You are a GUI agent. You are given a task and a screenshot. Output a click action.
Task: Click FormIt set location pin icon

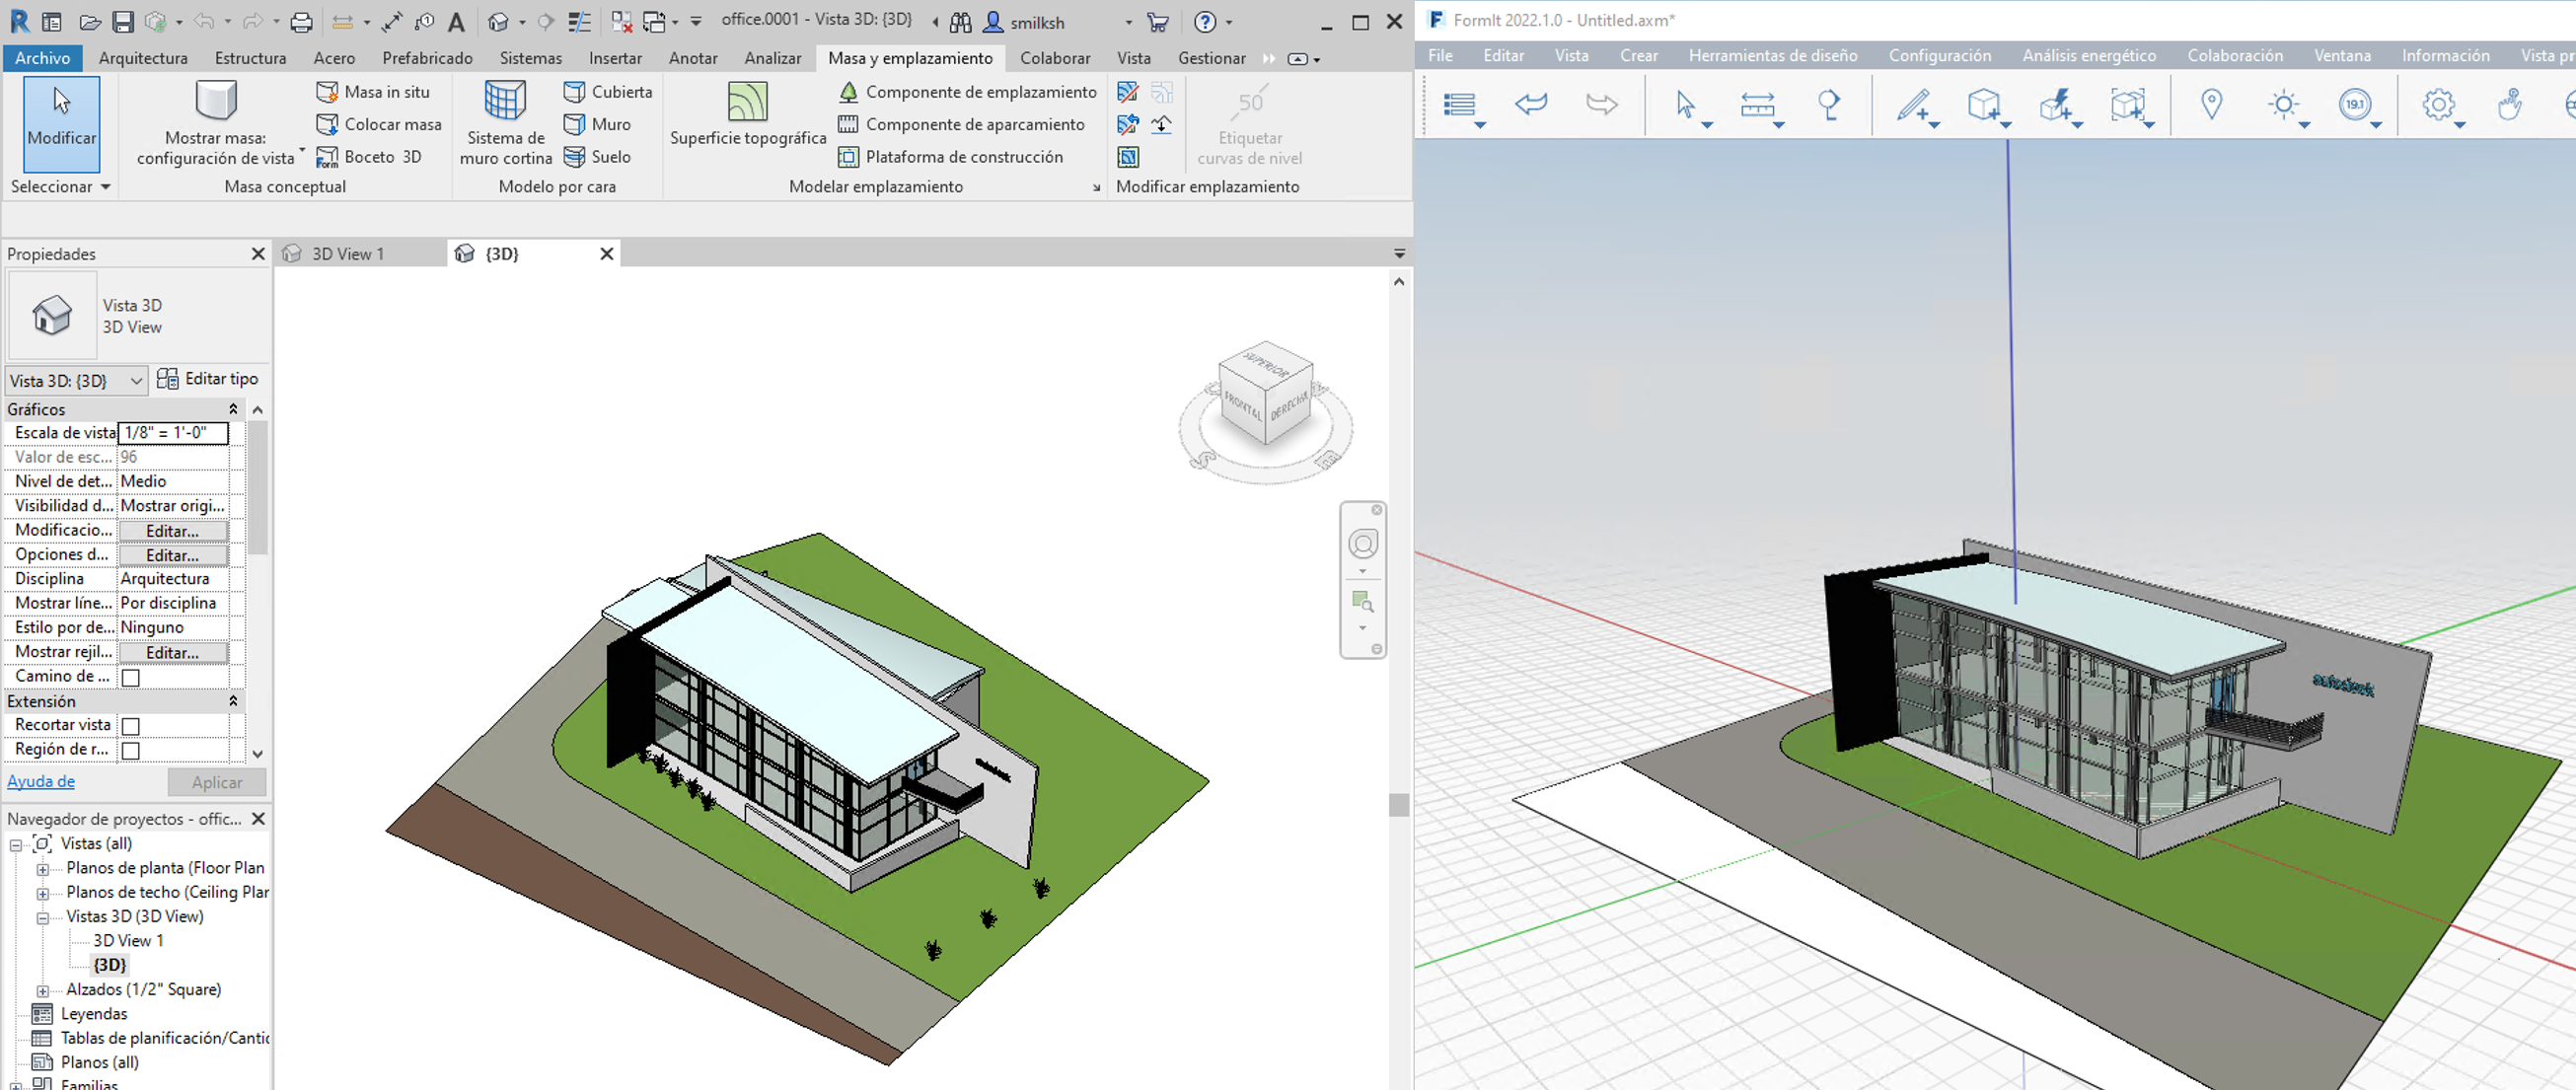pos(2211,104)
